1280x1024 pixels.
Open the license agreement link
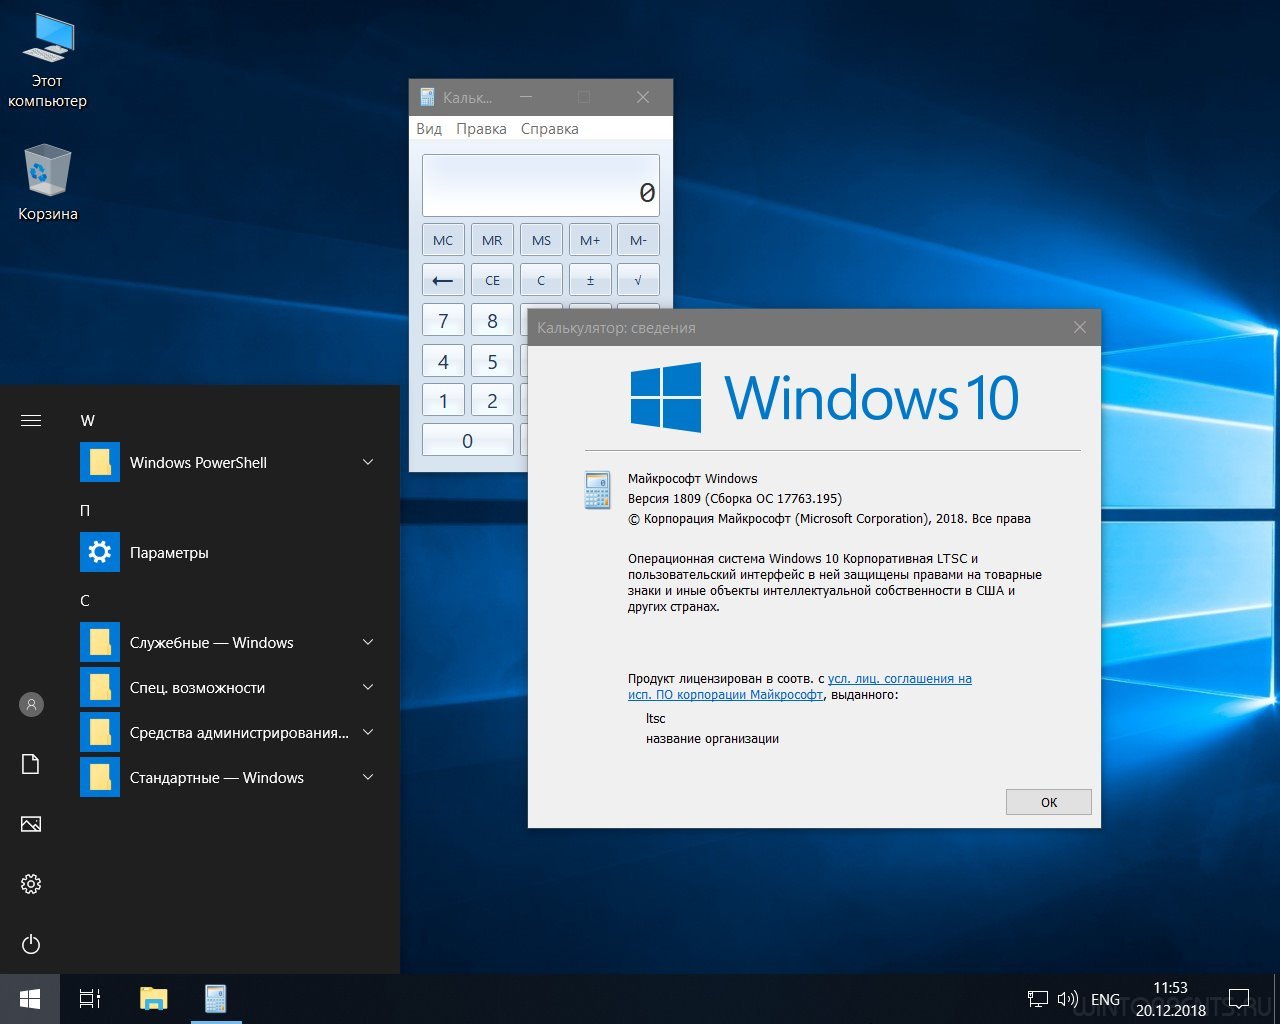[x=899, y=679]
